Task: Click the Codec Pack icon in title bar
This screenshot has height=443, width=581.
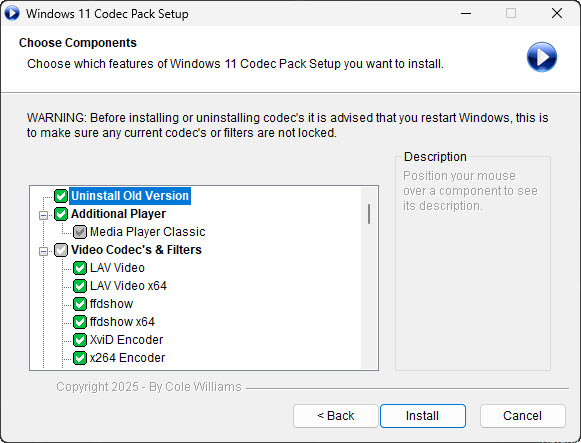Action: [12, 13]
